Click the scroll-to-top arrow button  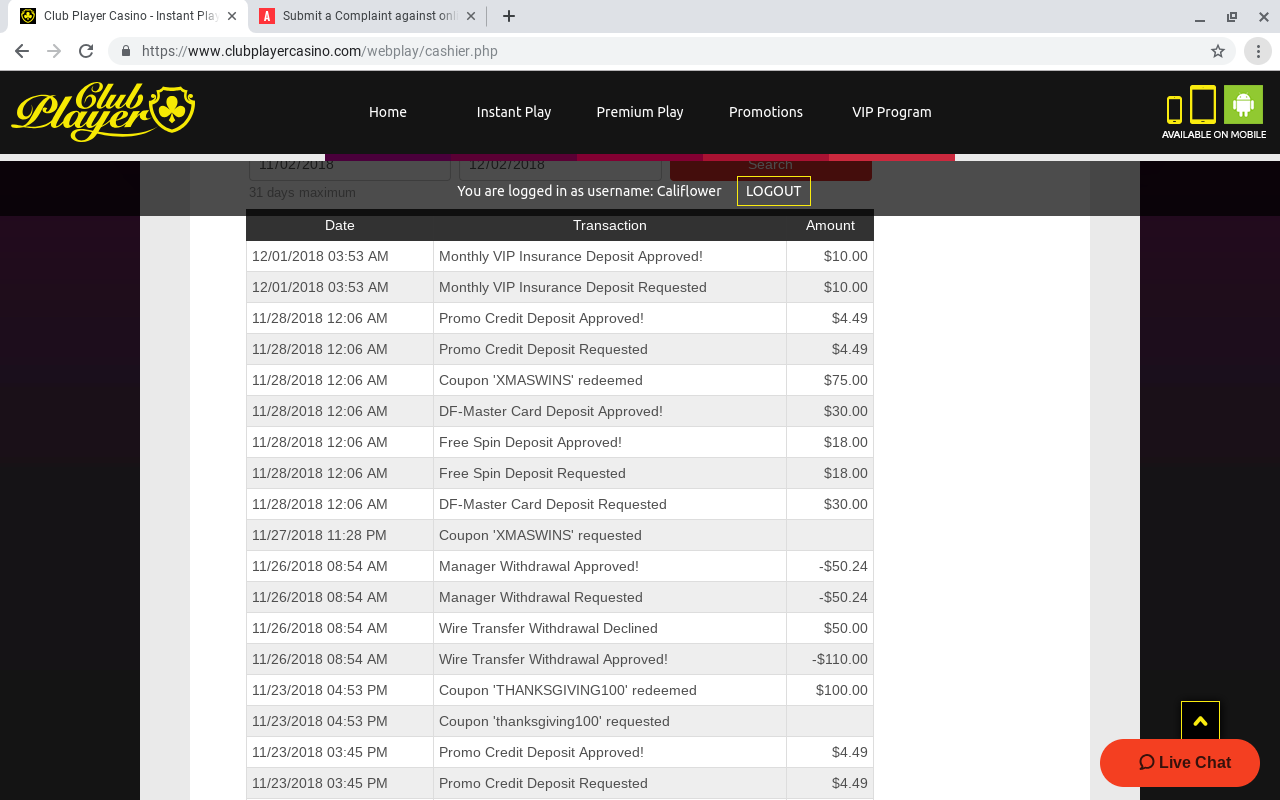tap(1200, 721)
